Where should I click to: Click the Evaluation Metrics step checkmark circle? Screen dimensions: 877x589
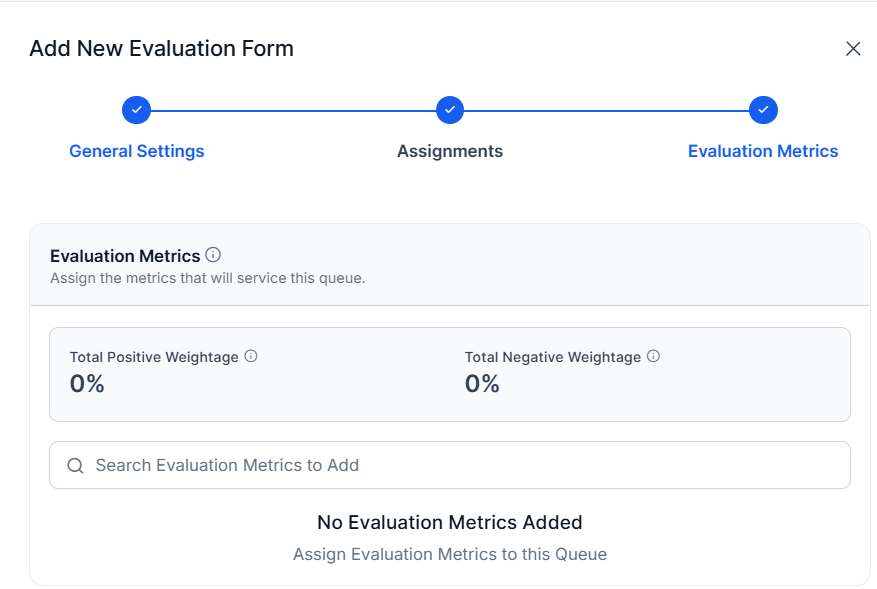tap(763, 110)
